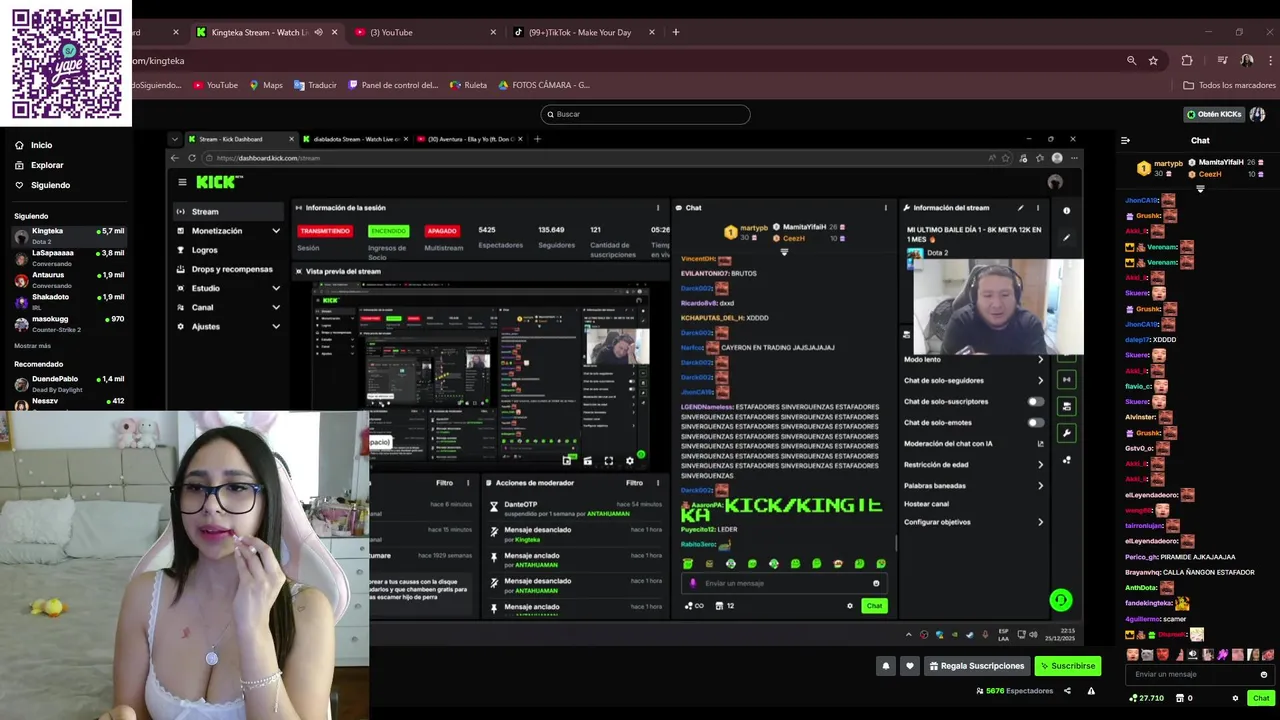Viewport: 1280px width, 720px height.
Task: Click Regala Suscripciones button
Action: pos(976,666)
